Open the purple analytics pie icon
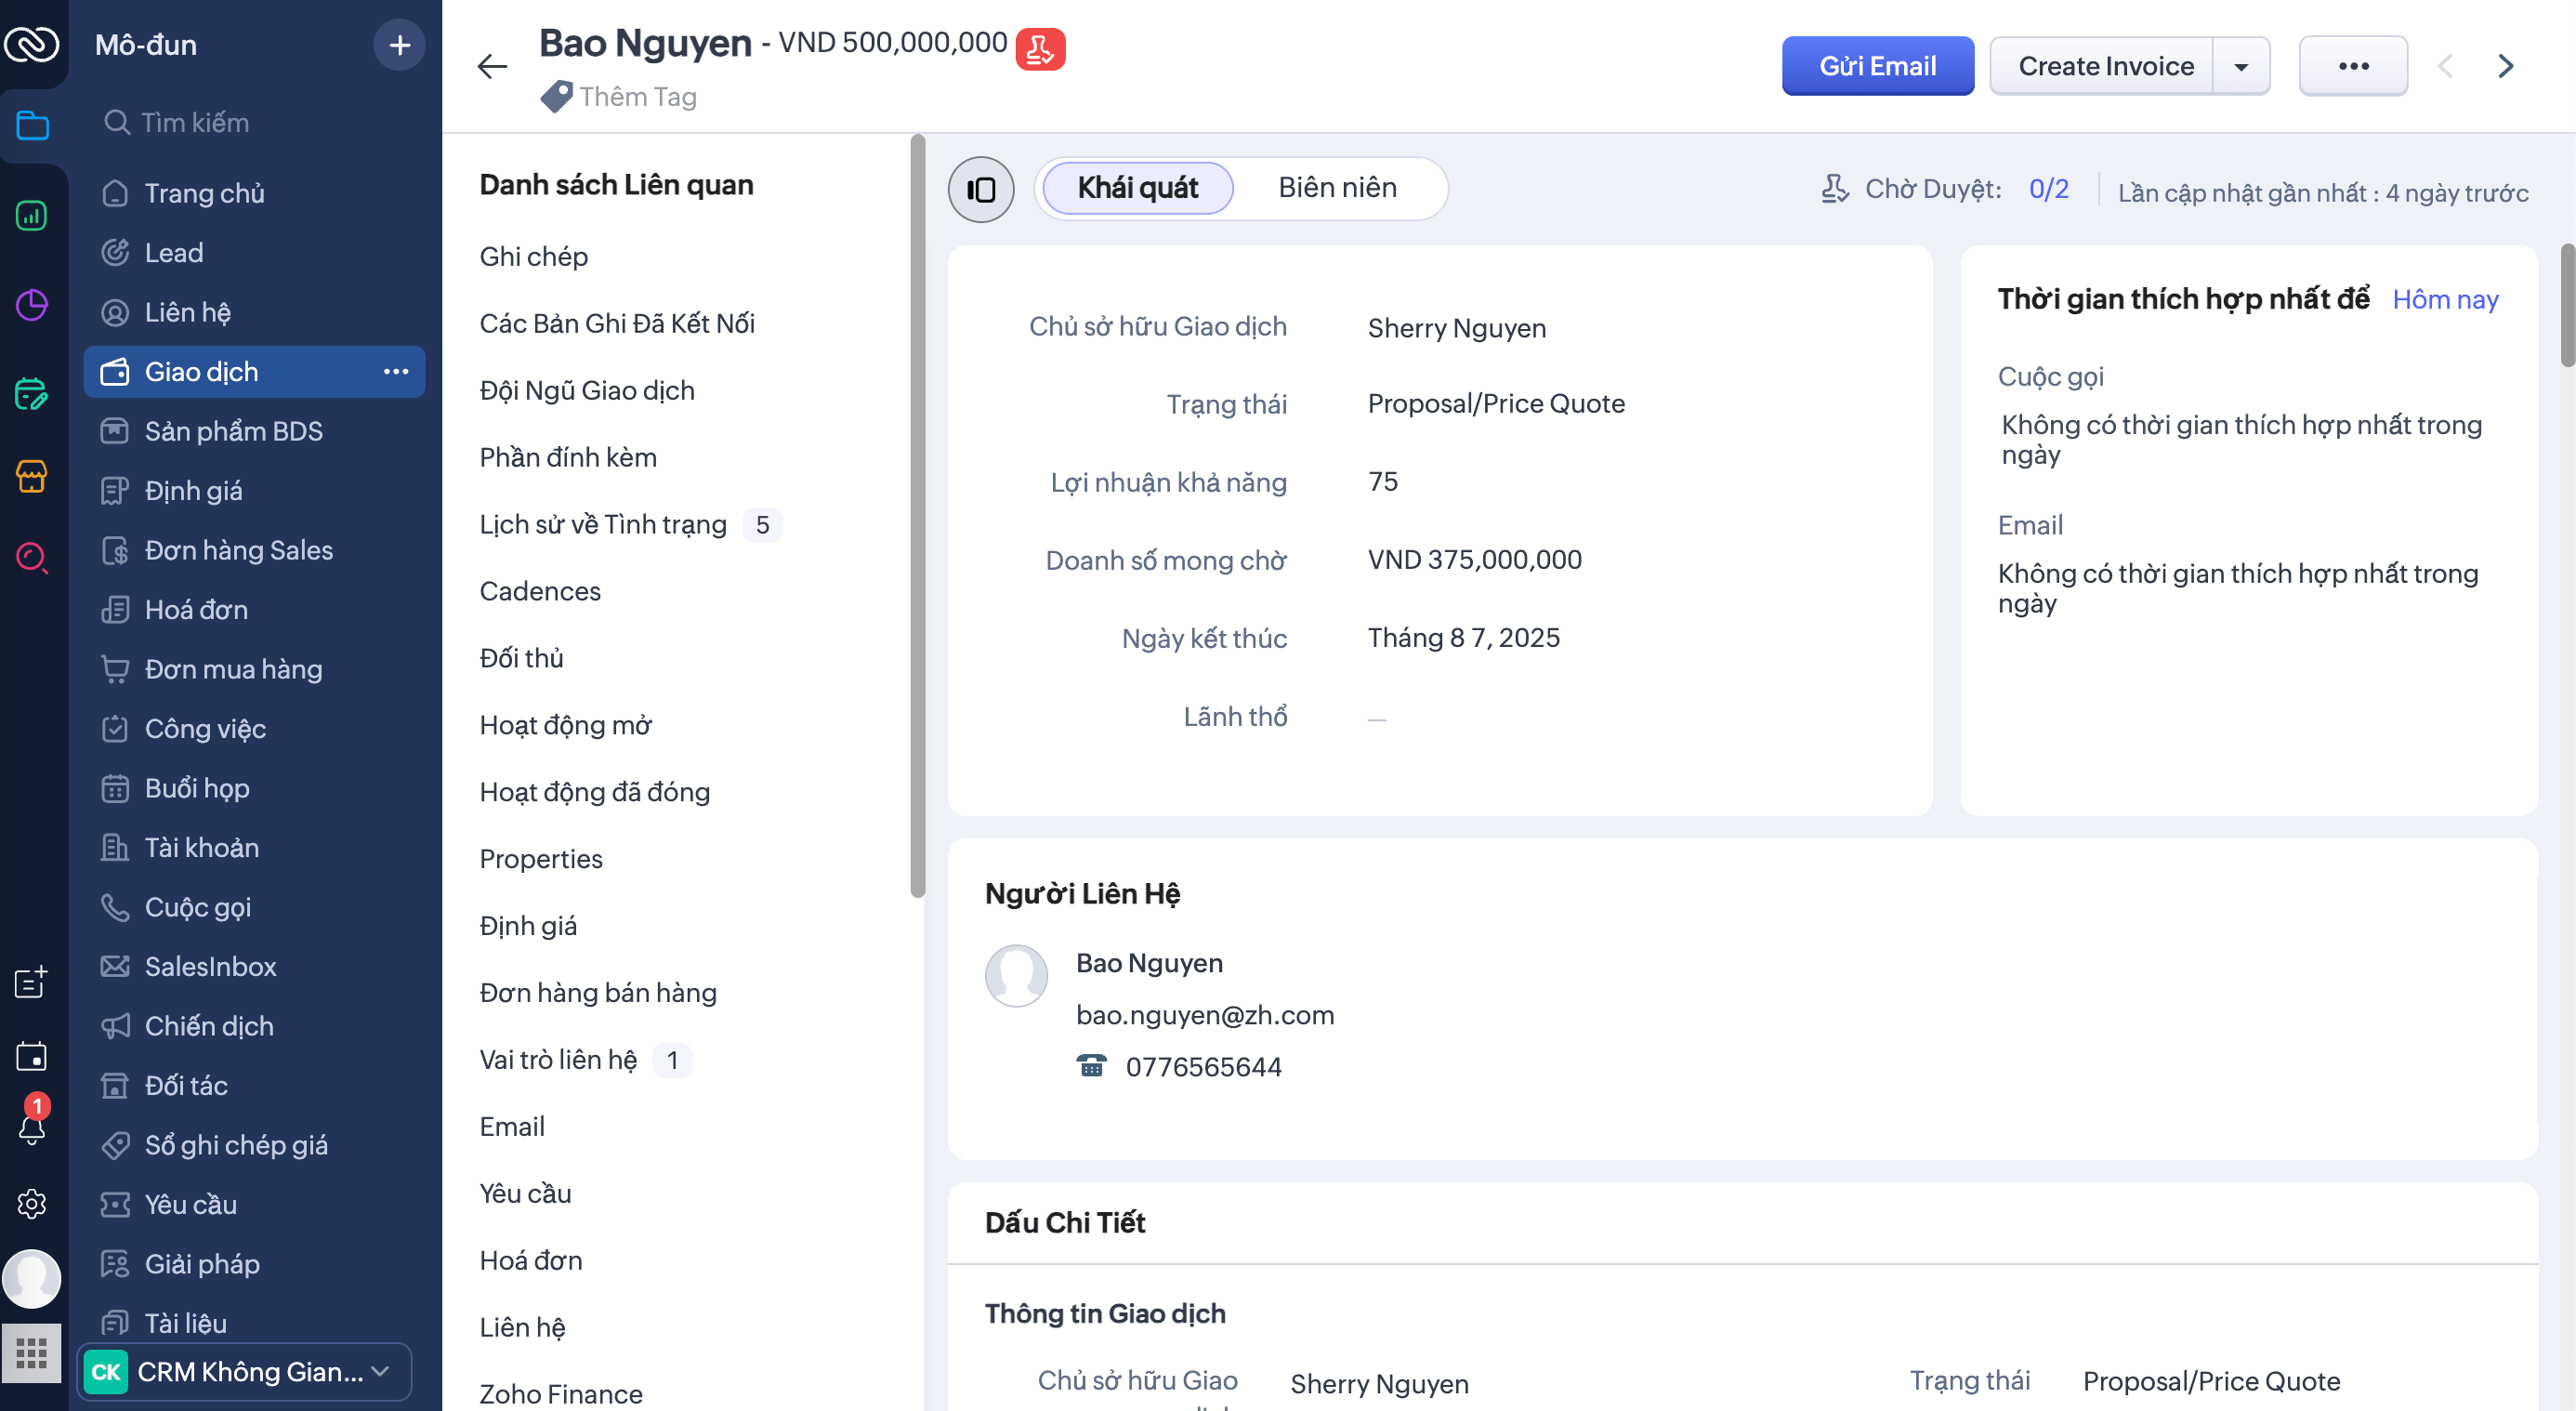 (32, 305)
